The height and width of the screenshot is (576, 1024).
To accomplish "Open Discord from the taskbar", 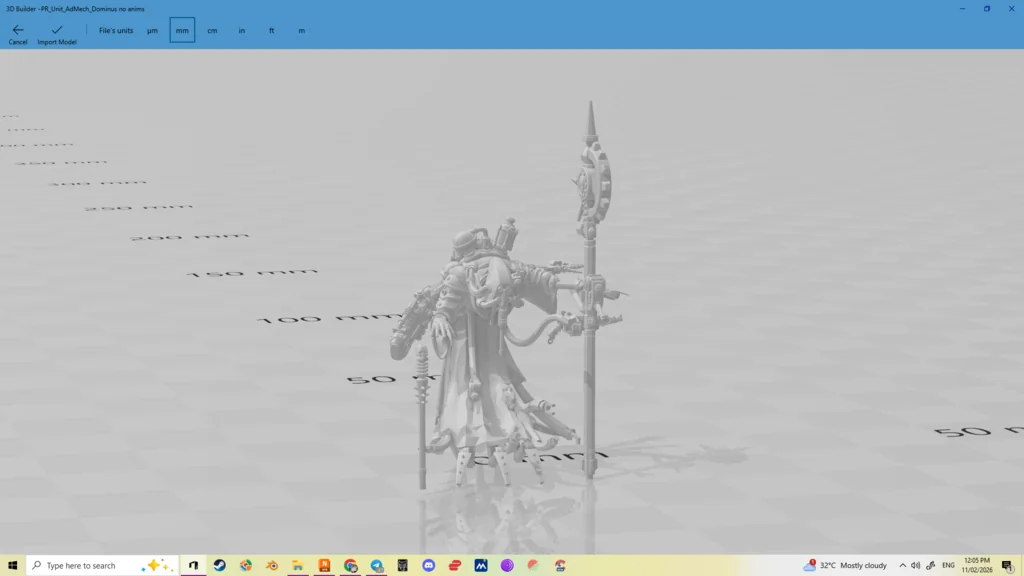I will (429, 565).
